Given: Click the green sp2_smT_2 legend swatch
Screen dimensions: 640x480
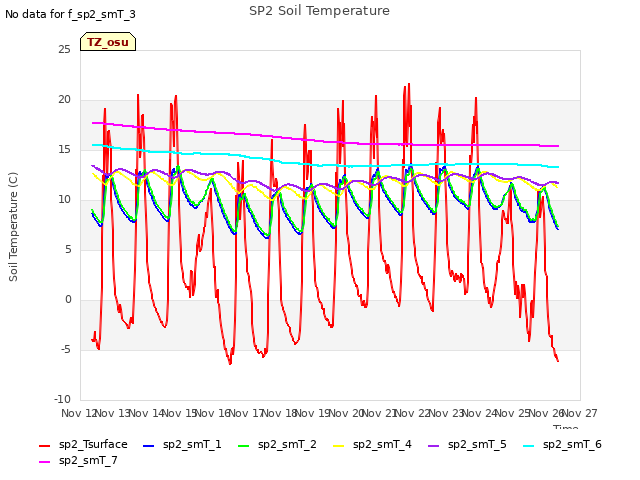Looking at the screenshot, I should (x=243, y=446).
